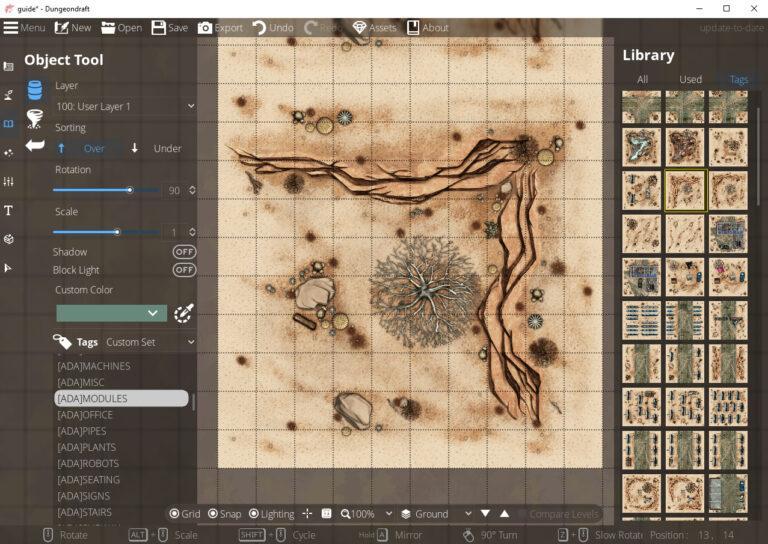Viewport: 768px width, 544px height.
Task: Set sorting to Under
Action: pos(156,149)
